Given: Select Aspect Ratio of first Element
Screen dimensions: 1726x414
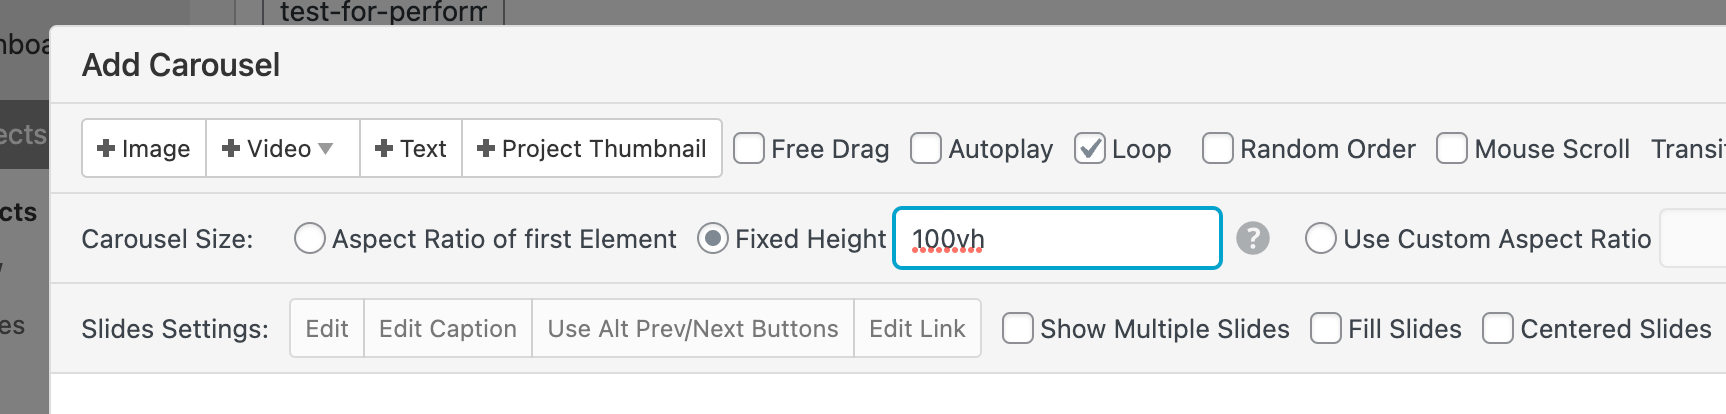Looking at the screenshot, I should coord(310,239).
